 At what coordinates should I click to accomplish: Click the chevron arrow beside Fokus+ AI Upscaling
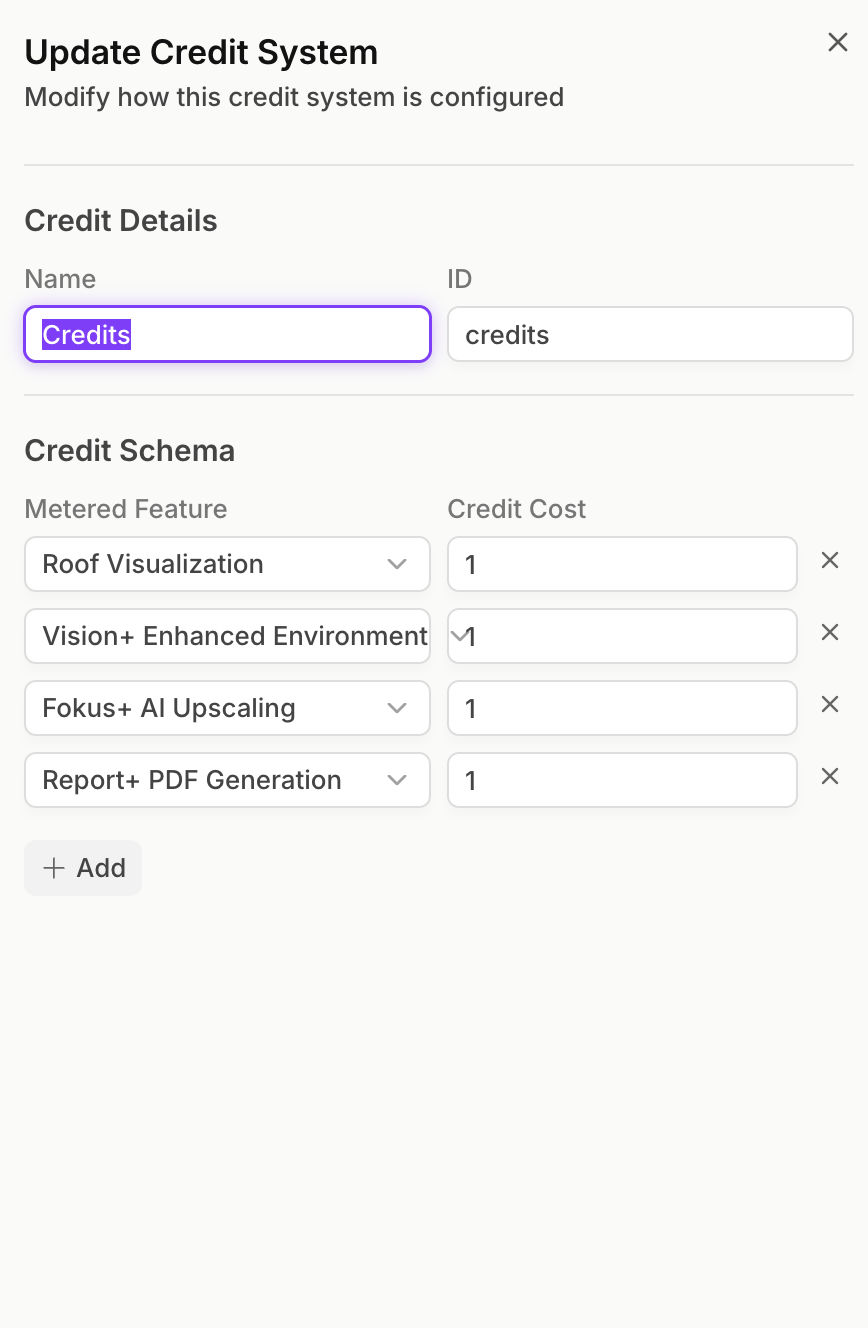397,708
